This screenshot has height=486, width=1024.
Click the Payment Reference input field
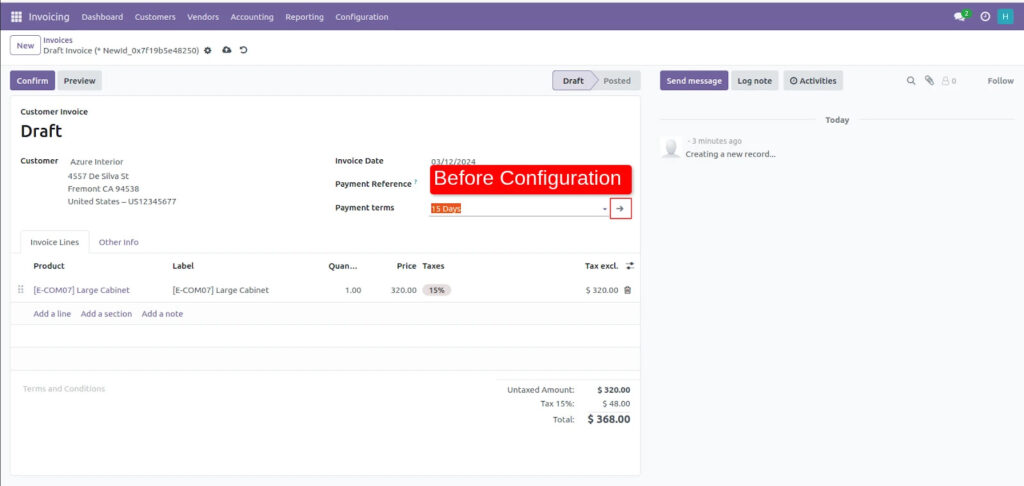tap(520, 185)
